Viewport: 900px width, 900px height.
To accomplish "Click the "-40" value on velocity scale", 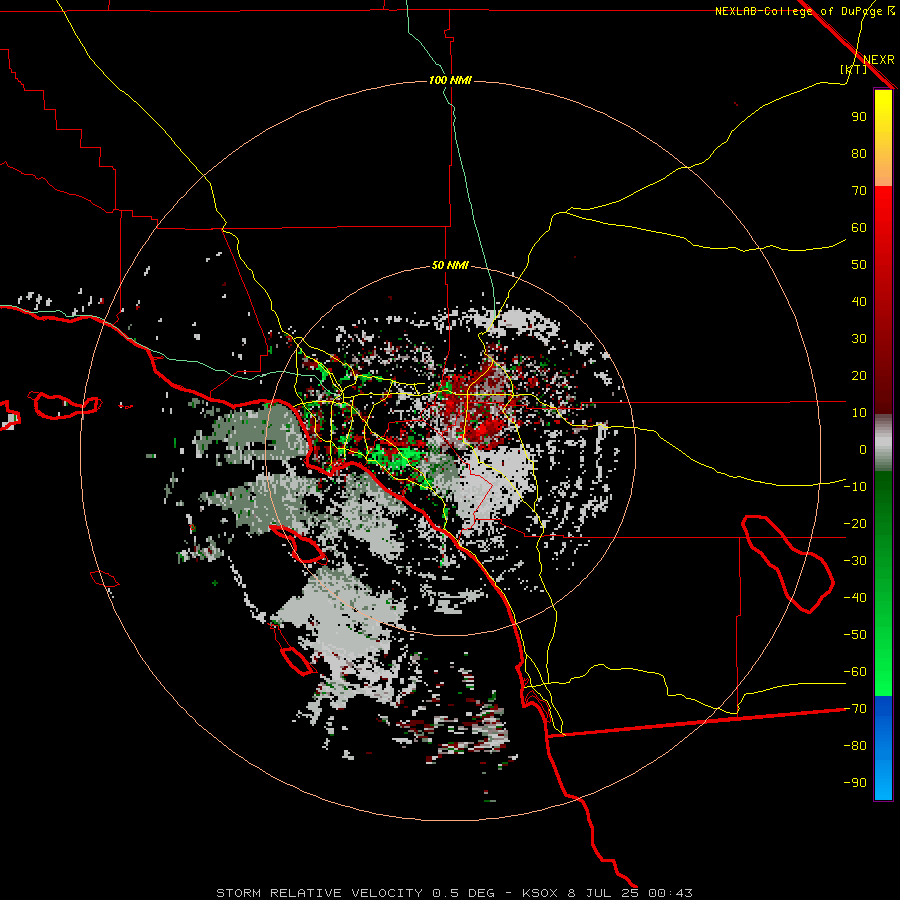I will [x=855, y=598].
